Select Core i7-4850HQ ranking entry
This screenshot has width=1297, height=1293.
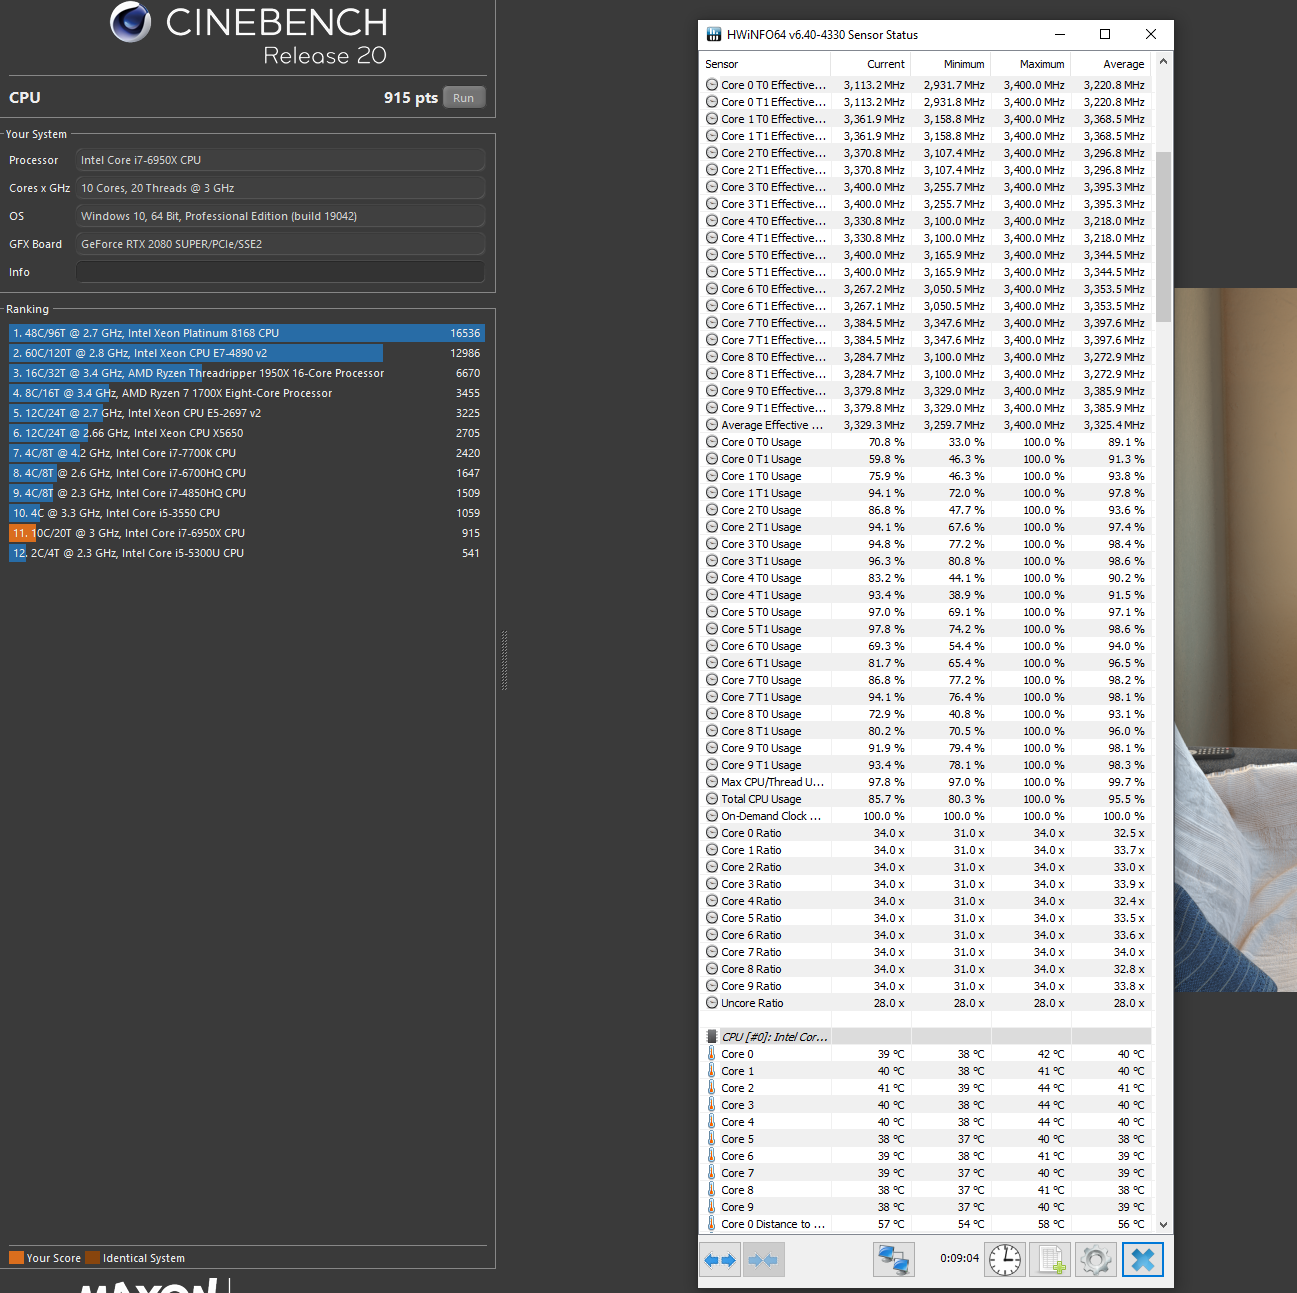tap(247, 493)
